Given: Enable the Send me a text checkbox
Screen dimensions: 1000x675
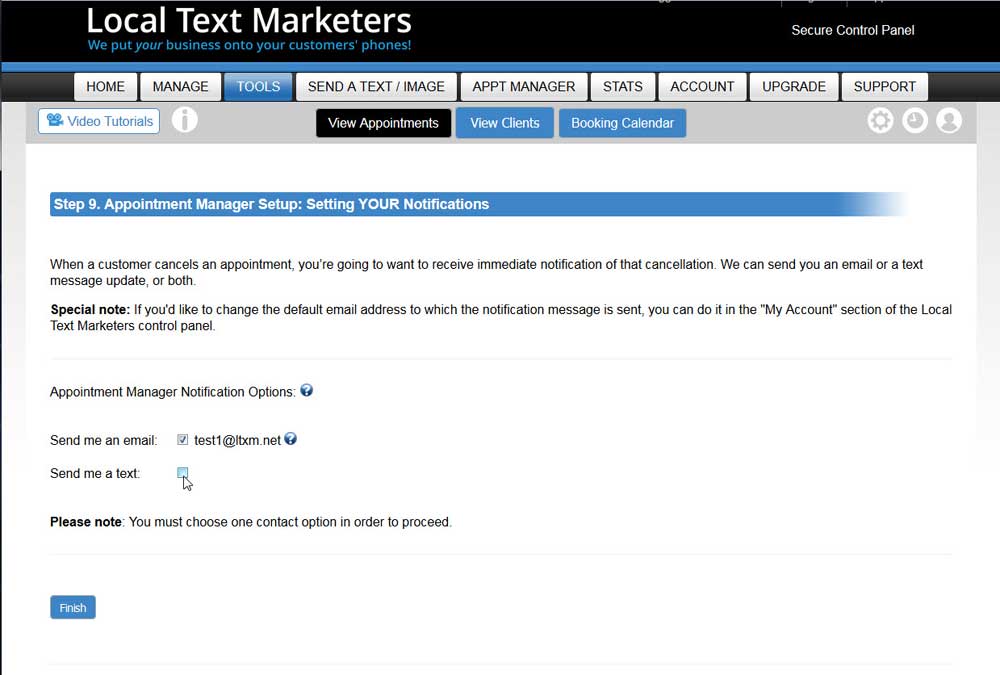Looking at the screenshot, I should 183,471.
